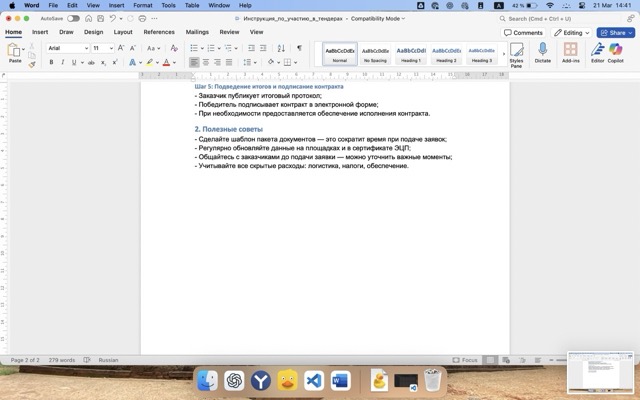This screenshot has height=400, width=640.
Task: Switch to the References tab
Action: coord(158,32)
